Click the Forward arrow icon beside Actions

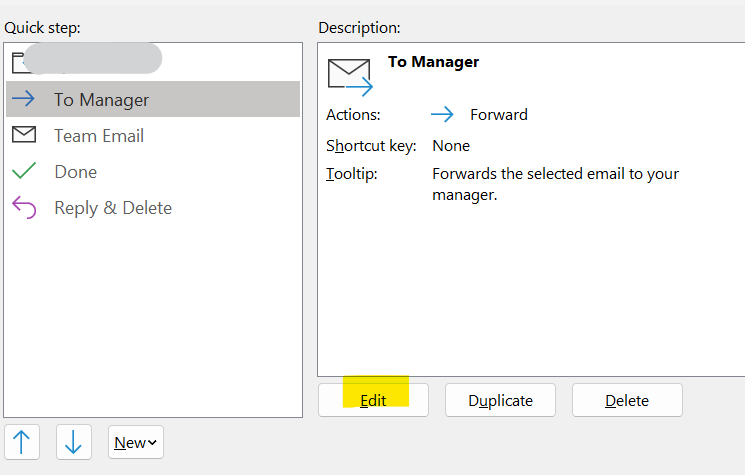click(442, 114)
